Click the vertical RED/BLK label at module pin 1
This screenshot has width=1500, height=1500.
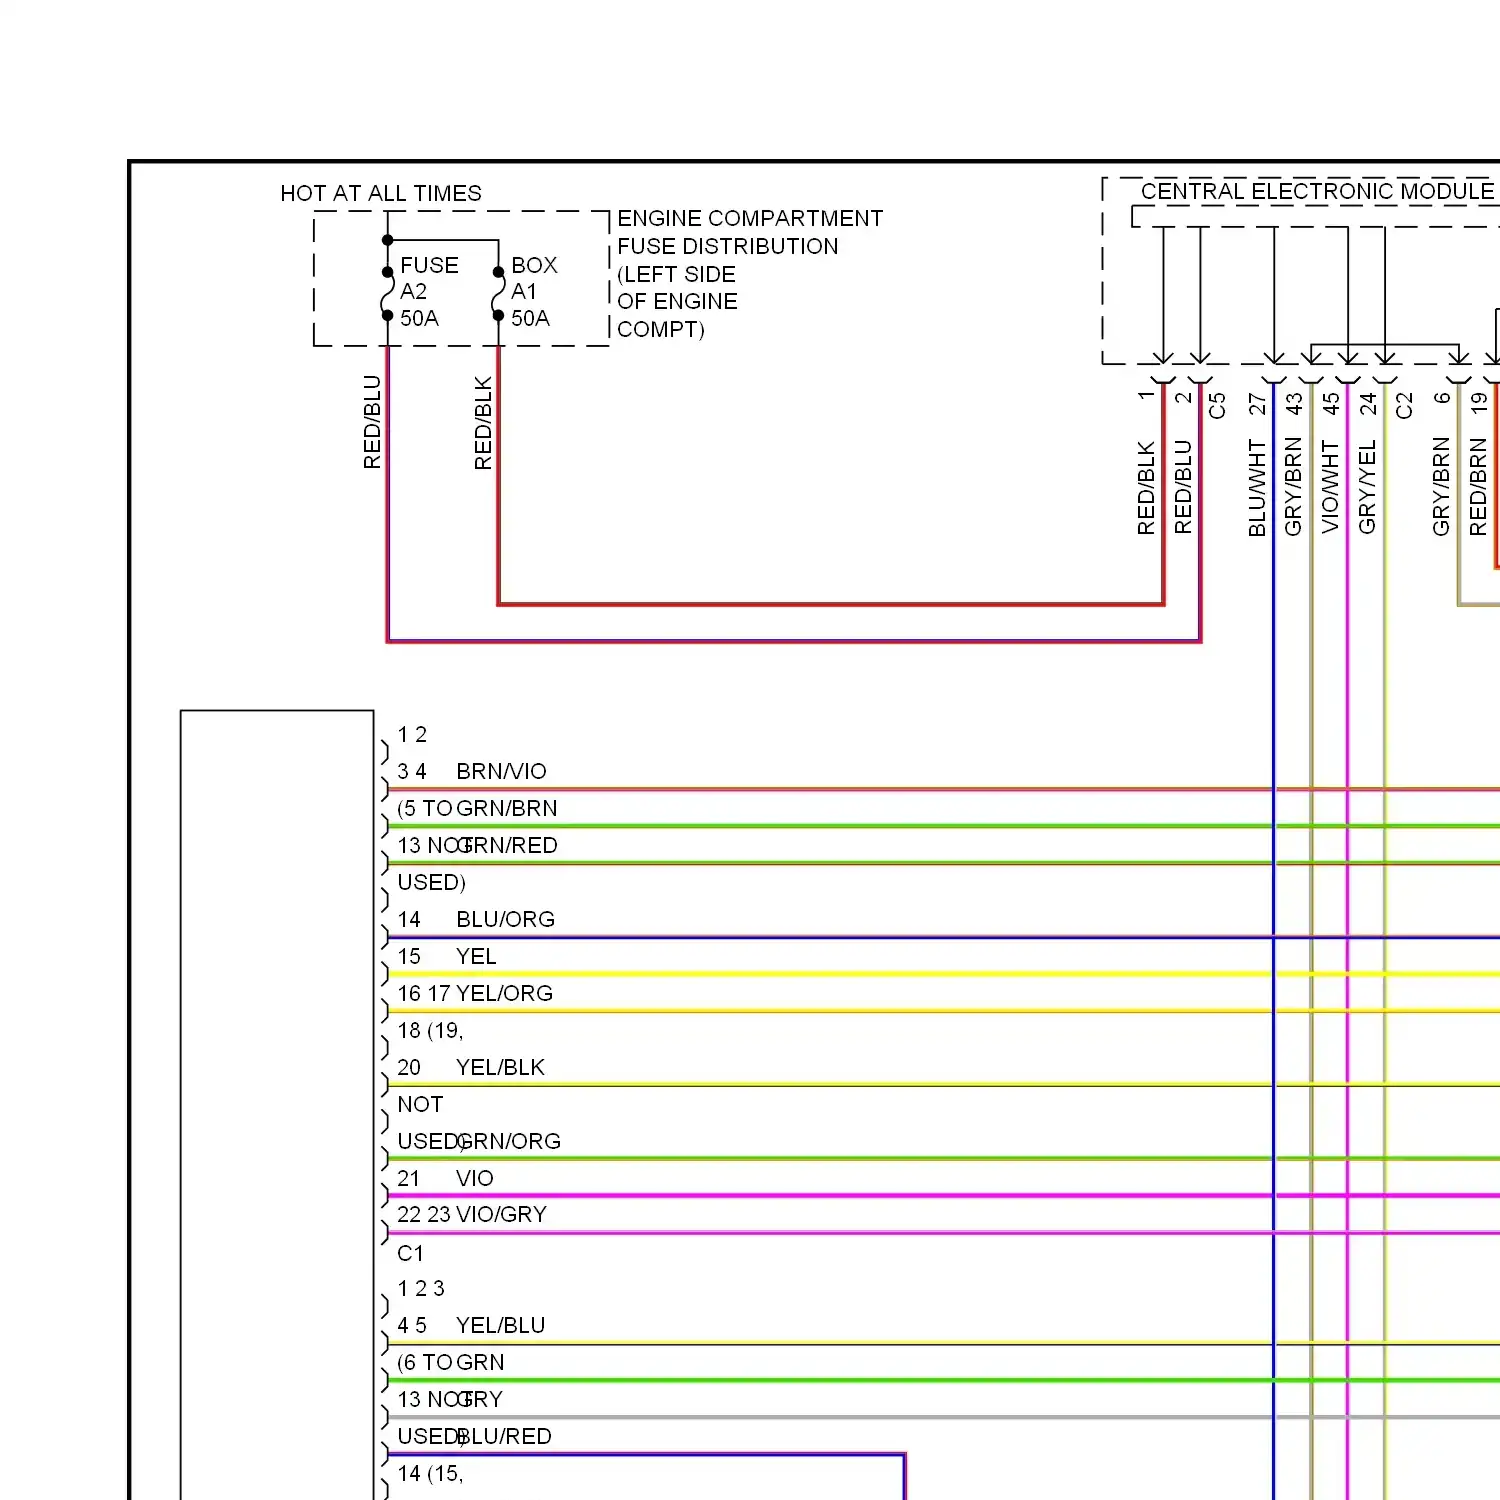(1146, 488)
